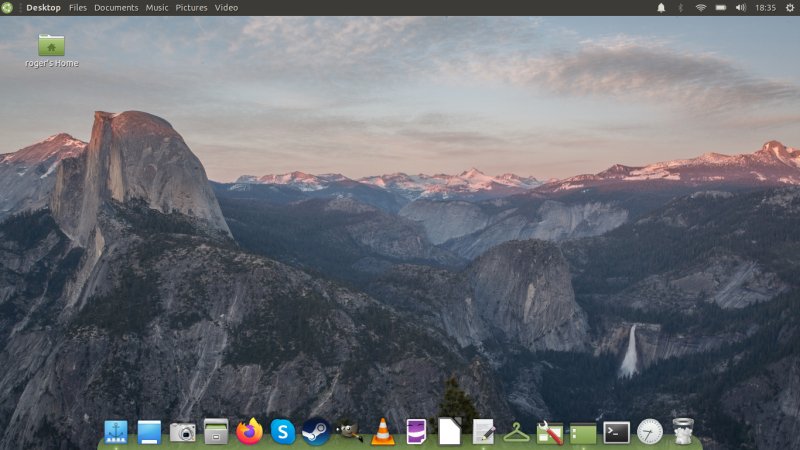Open the Files menu in top bar
The width and height of the screenshot is (800, 450).
(x=78, y=8)
